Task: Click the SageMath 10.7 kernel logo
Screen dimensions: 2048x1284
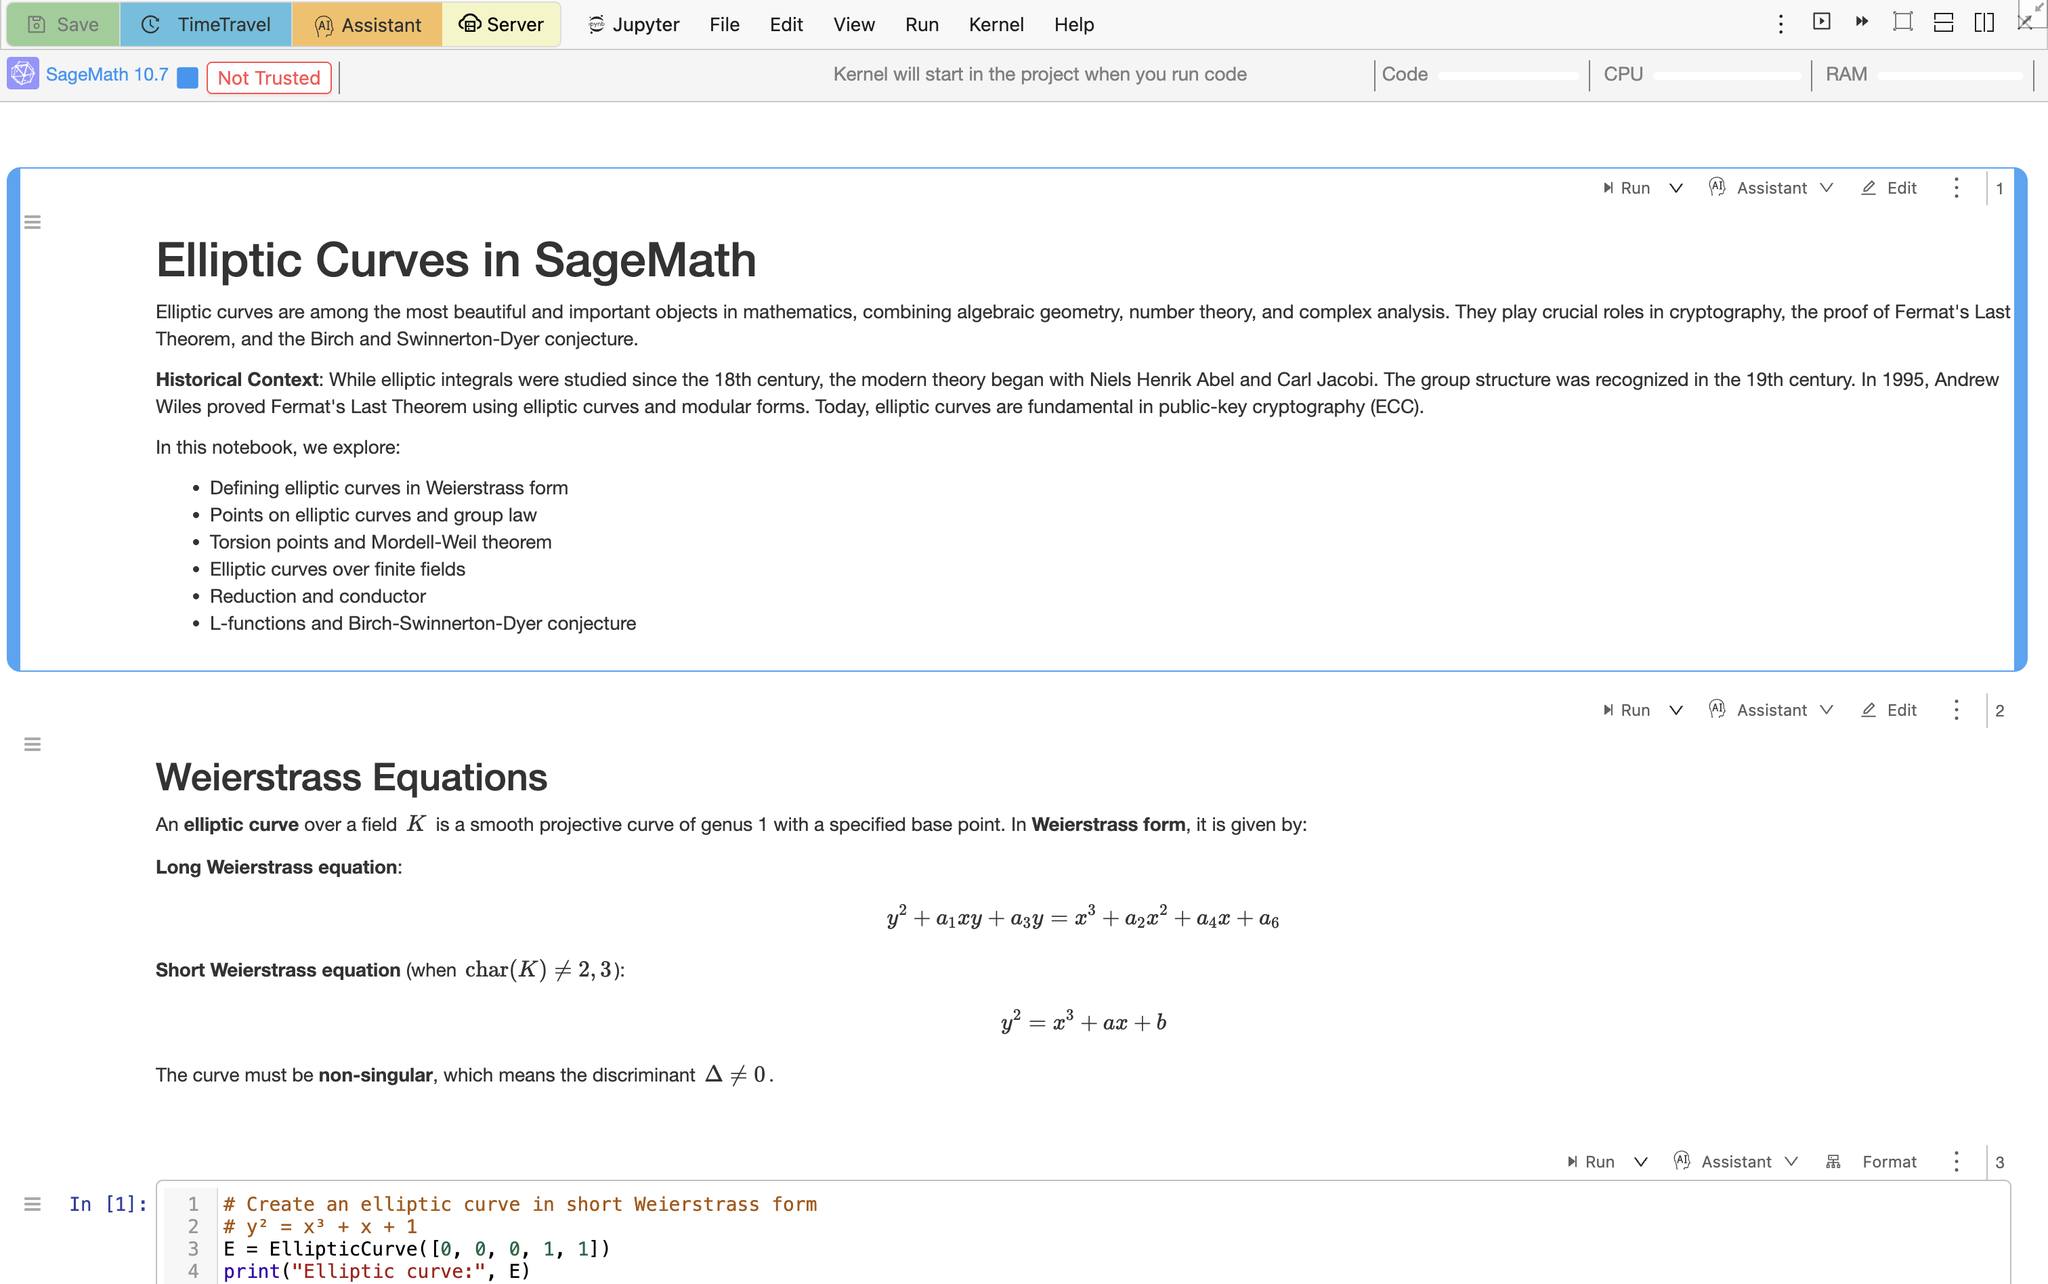Action: (23, 74)
